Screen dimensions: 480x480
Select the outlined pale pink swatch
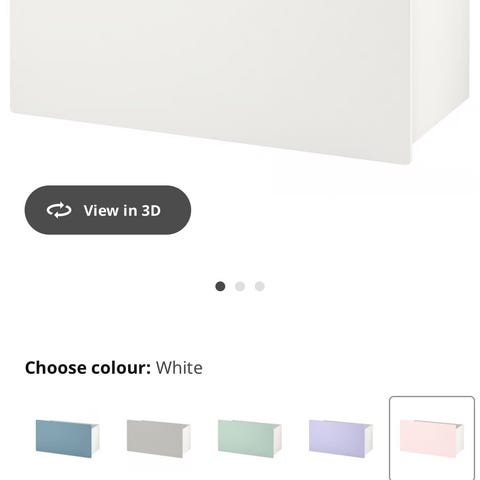click(432, 439)
